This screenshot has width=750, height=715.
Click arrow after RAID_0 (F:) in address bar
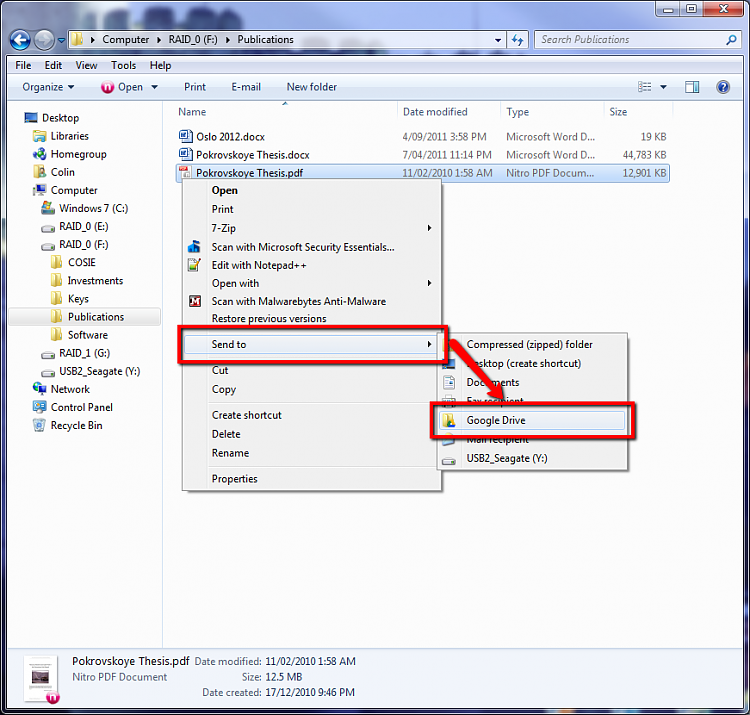click(x=228, y=40)
